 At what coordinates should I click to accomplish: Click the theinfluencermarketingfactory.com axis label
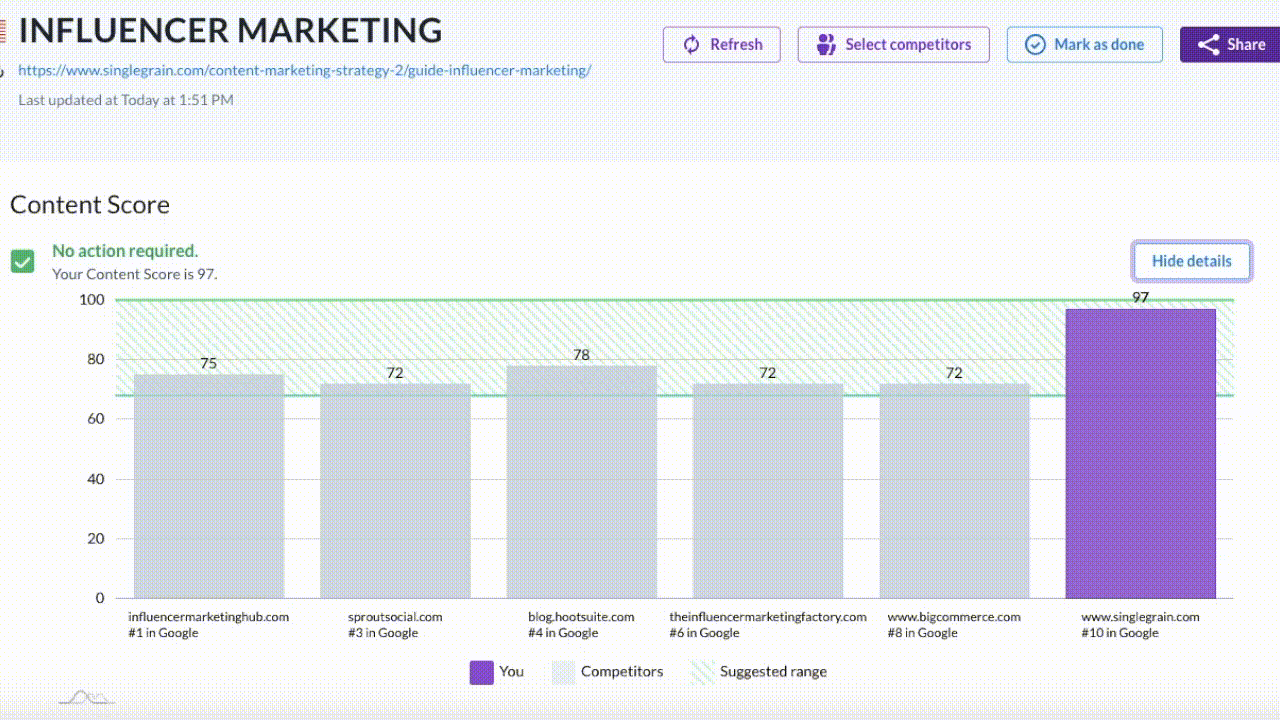(768, 617)
